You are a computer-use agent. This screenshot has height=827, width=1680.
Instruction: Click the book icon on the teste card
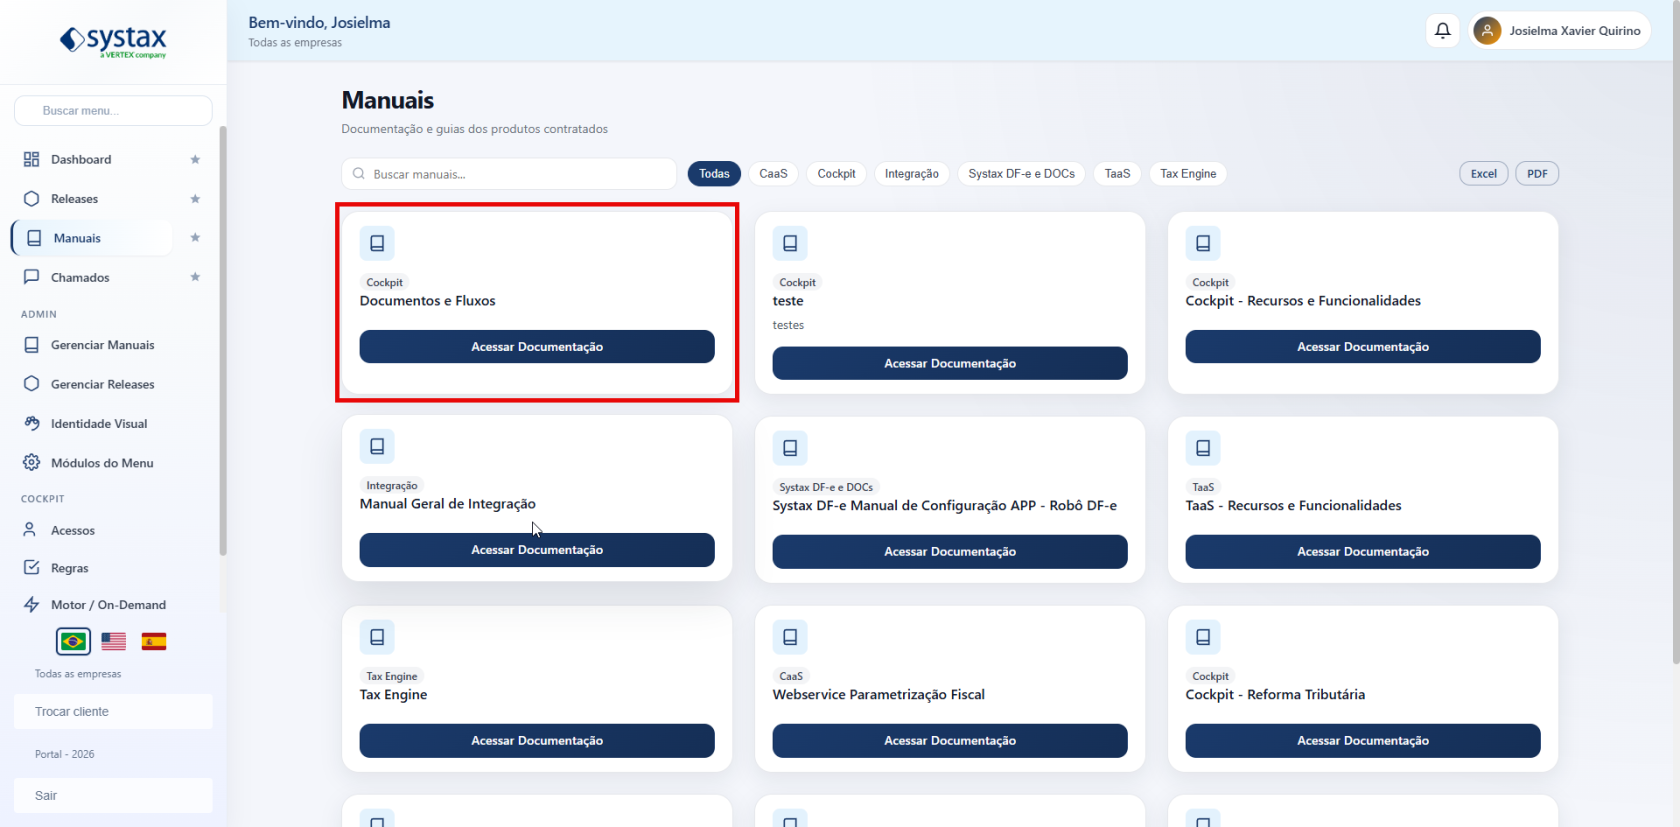pyautogui.click(x=790, y=243)
